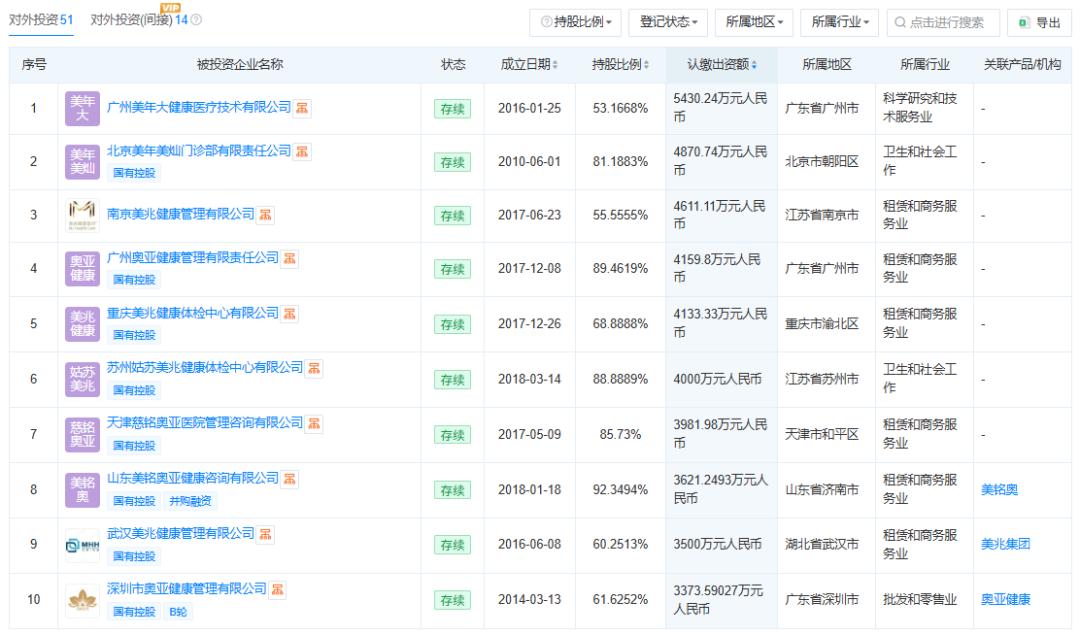Open 重庆美兆健康体检中心有限公司 link
Image resolution: width=1080 pixels, height=635 pixels.
[193, 314]
